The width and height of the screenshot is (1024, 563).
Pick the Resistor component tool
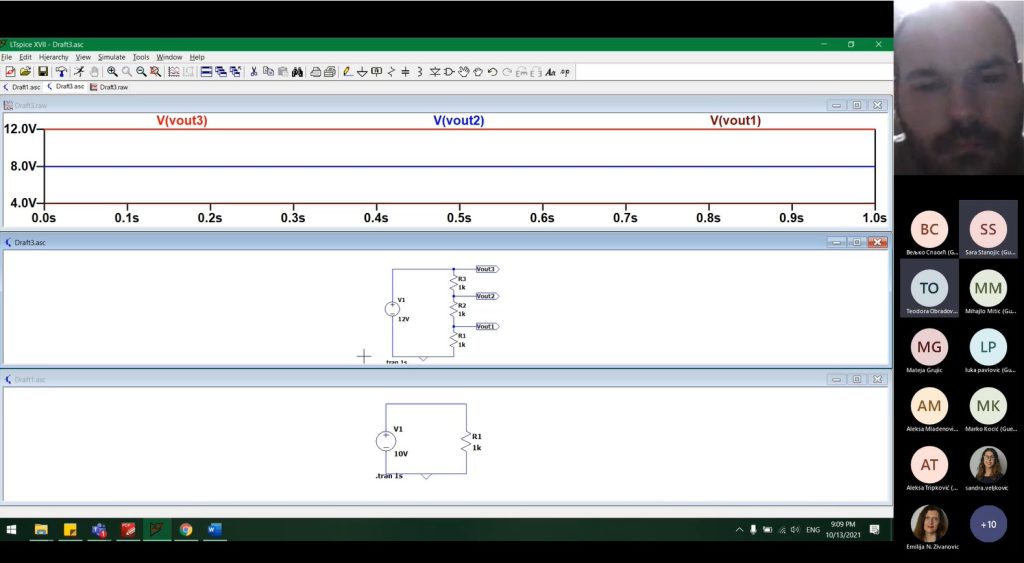pyautogui.click(x=391, y=72)
